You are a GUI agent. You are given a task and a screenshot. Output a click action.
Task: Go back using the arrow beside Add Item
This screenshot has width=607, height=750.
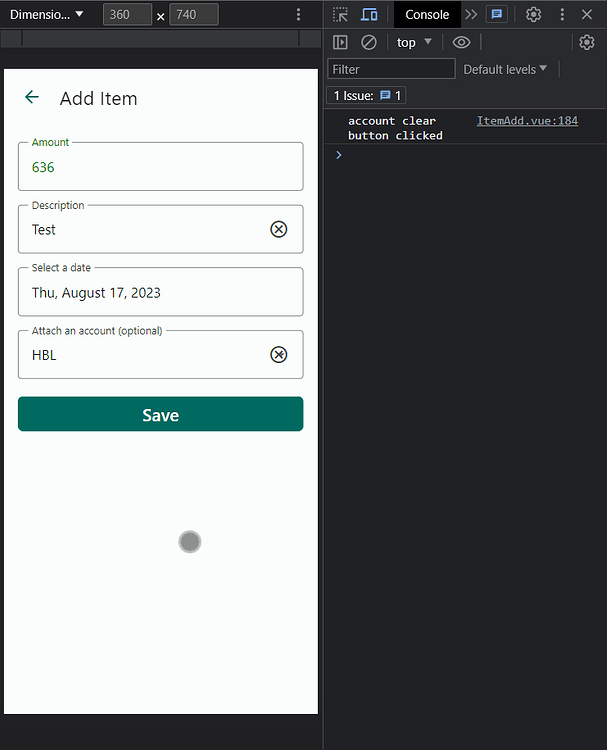32,97
